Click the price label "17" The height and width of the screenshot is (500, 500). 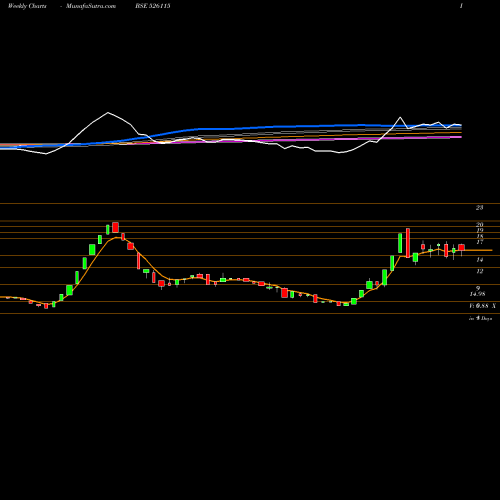click(x=479, y=242)
